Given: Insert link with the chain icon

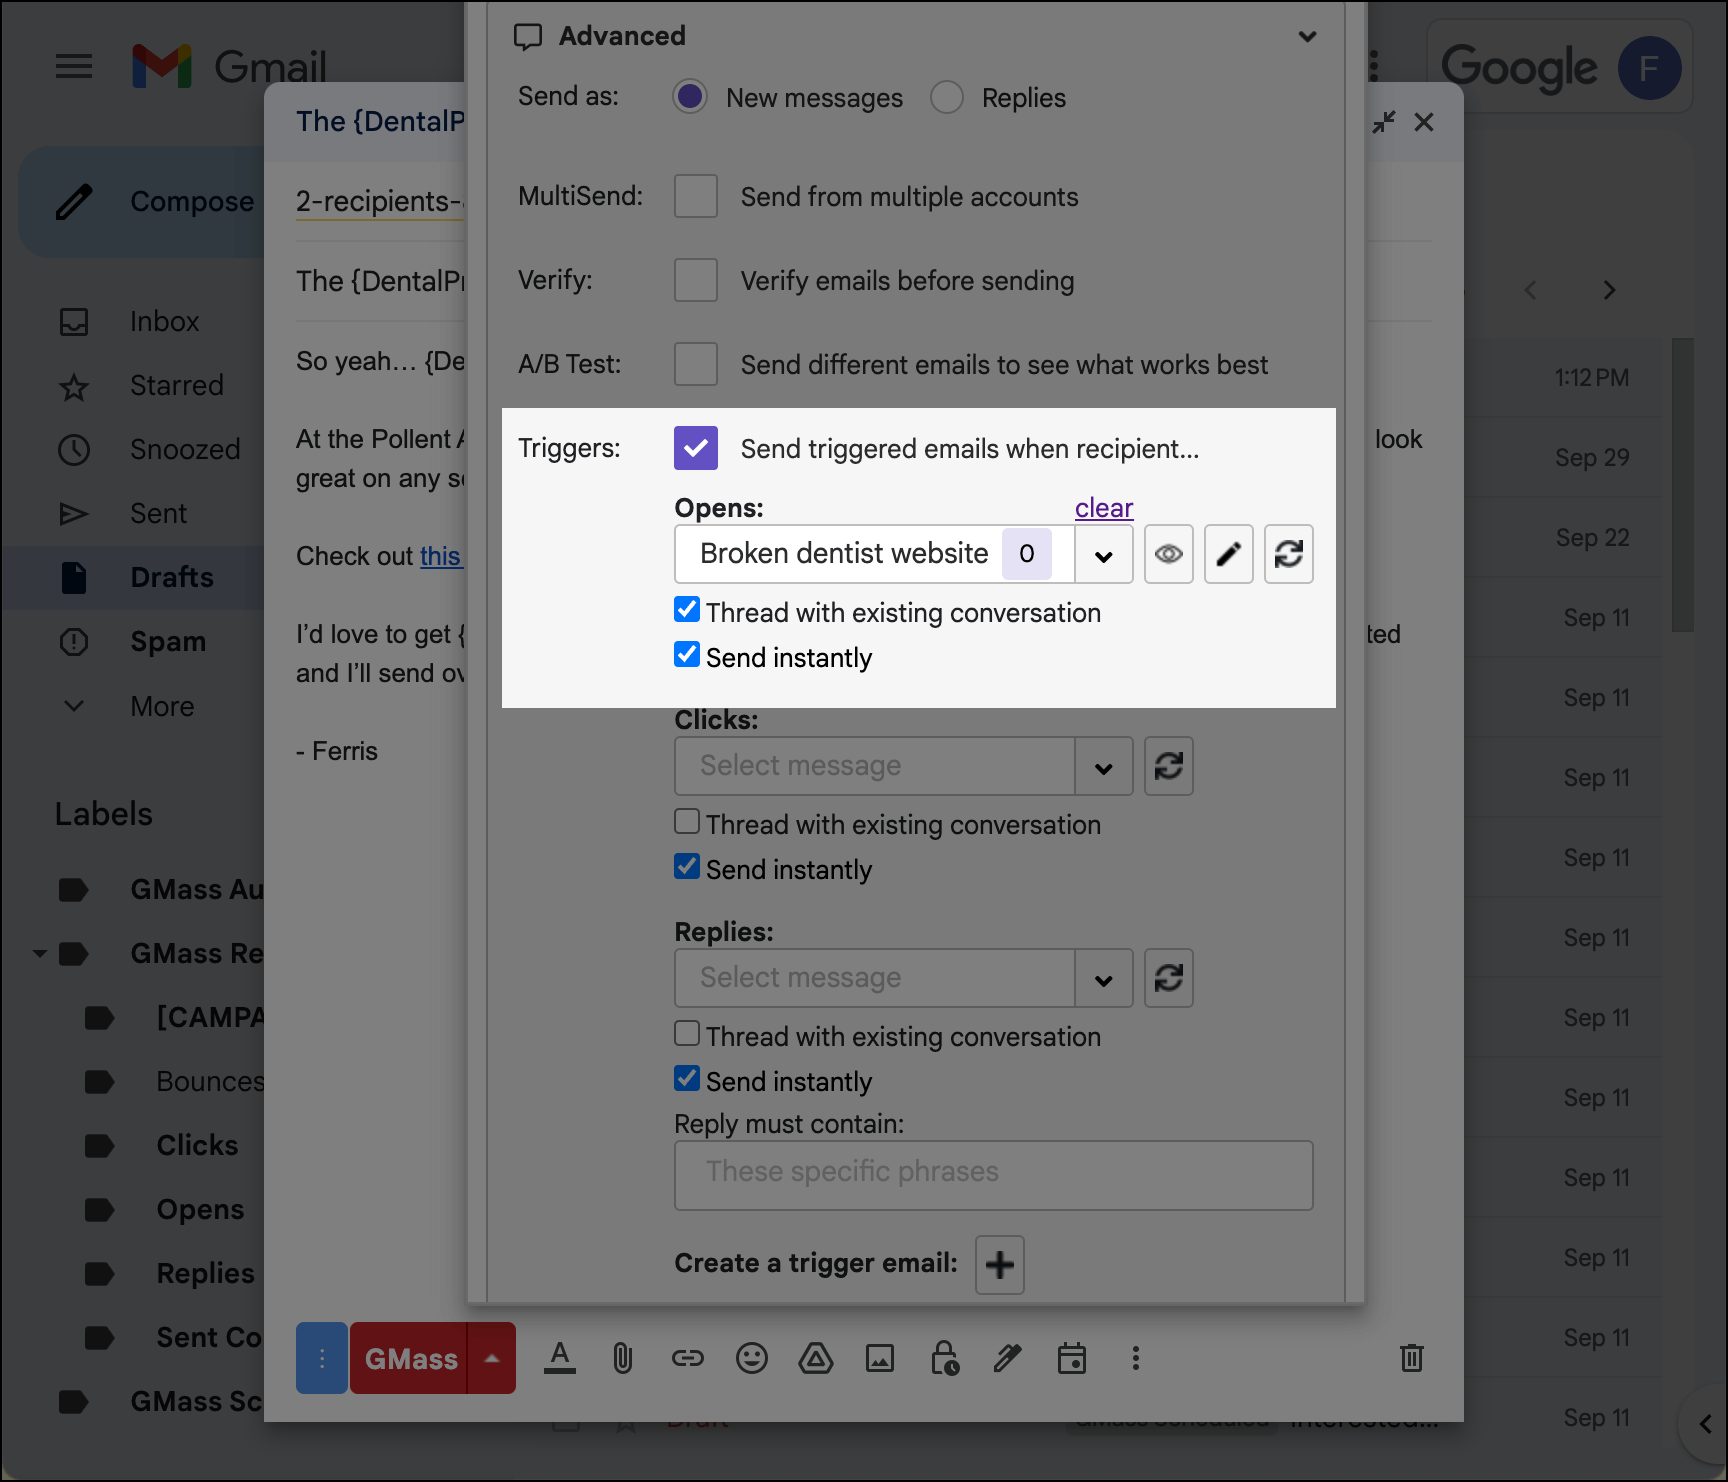Looking at the screenshot, I should (688, 1358).
